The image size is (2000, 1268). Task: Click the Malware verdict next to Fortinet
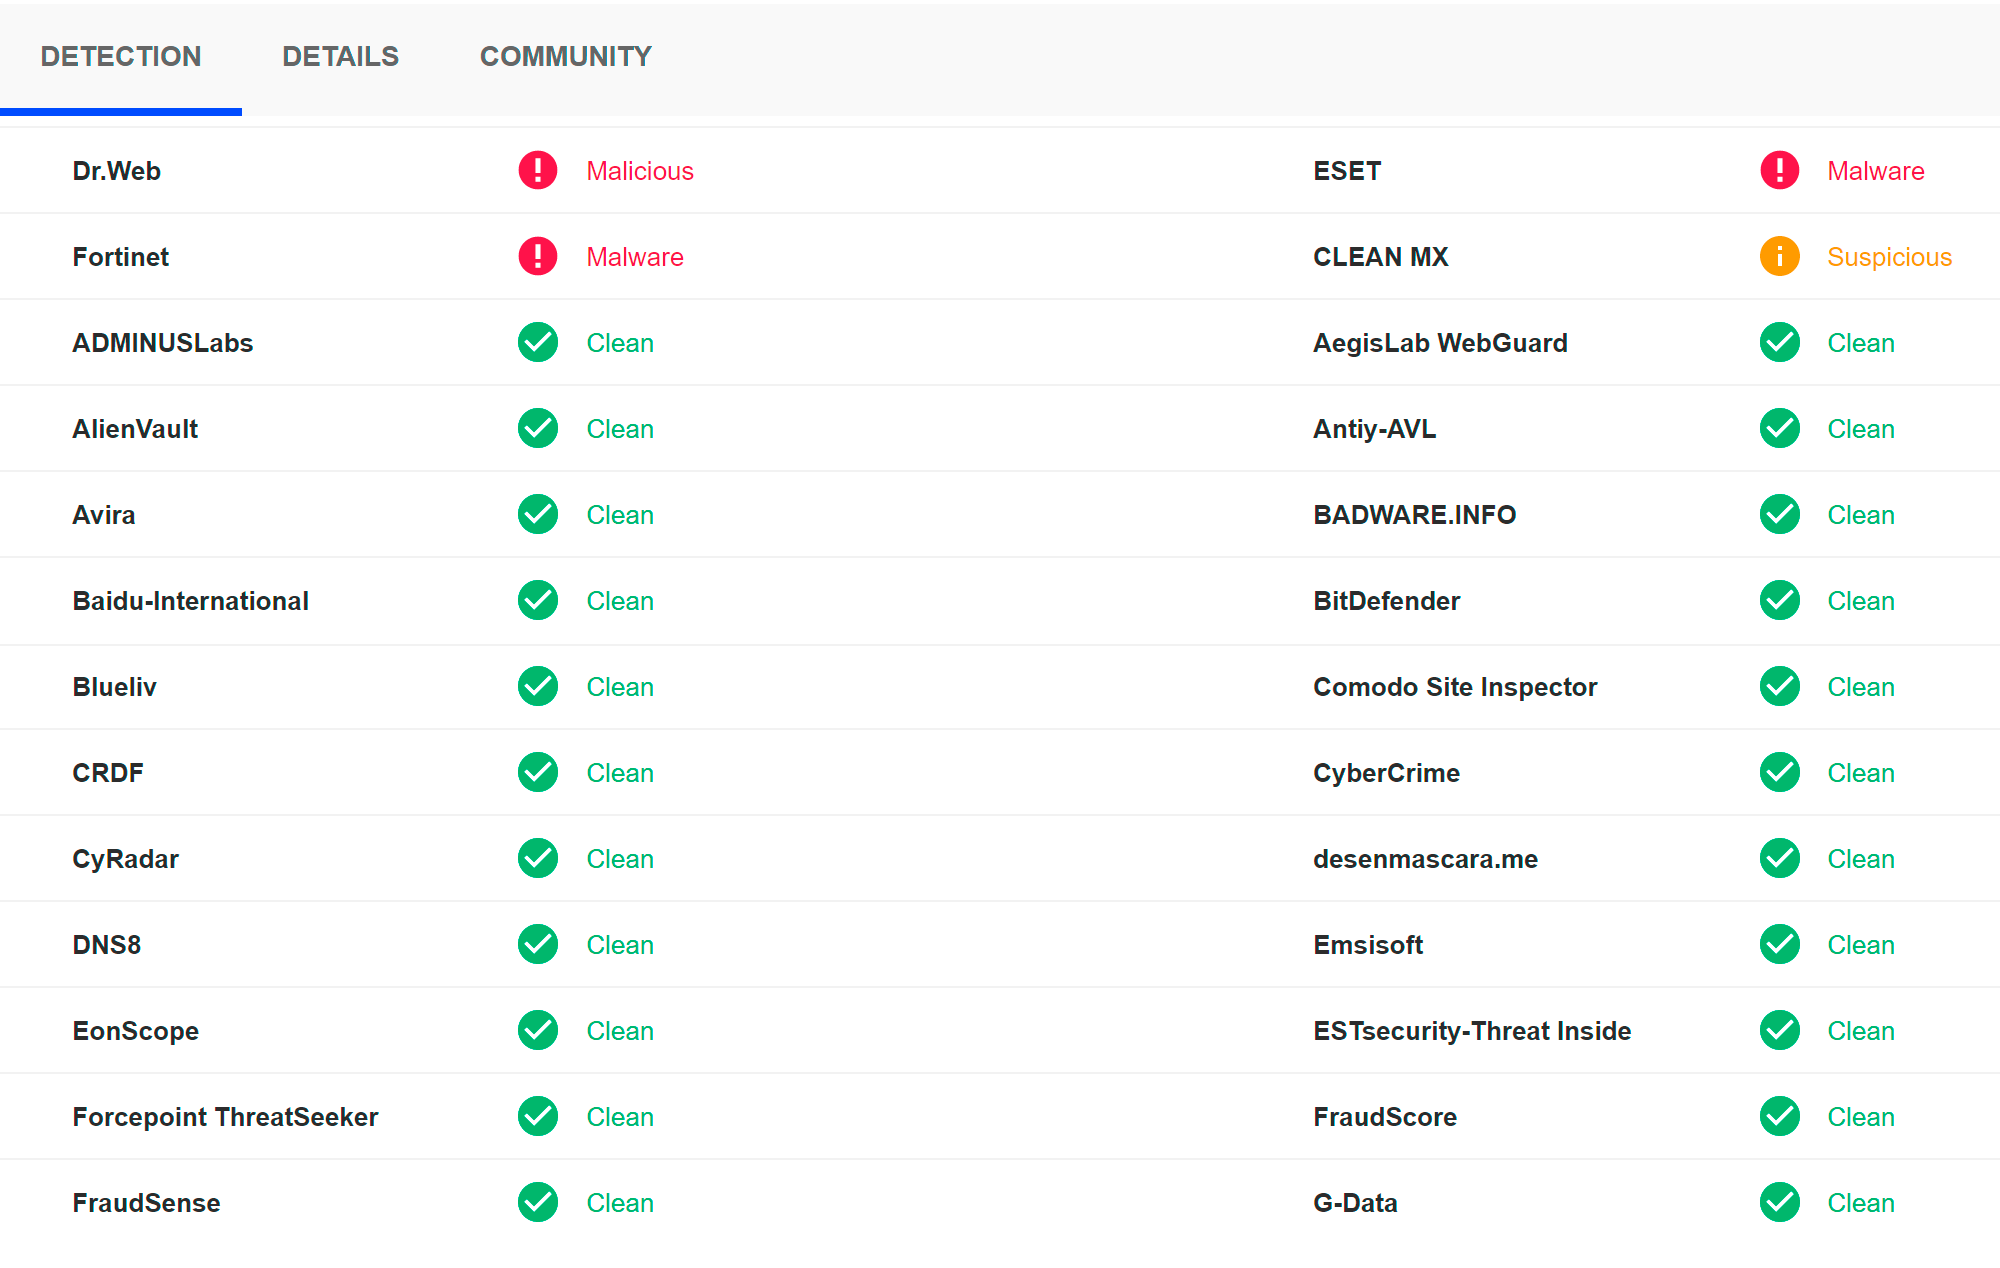(635, 257)
